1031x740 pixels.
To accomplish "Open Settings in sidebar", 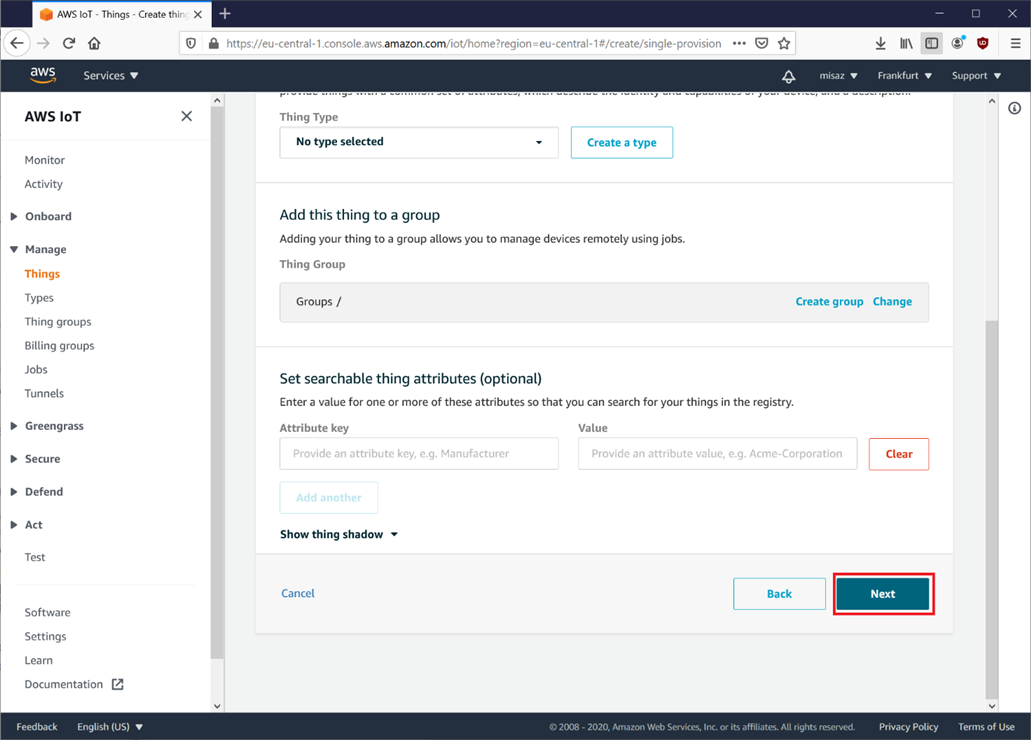I will point(45,636).
